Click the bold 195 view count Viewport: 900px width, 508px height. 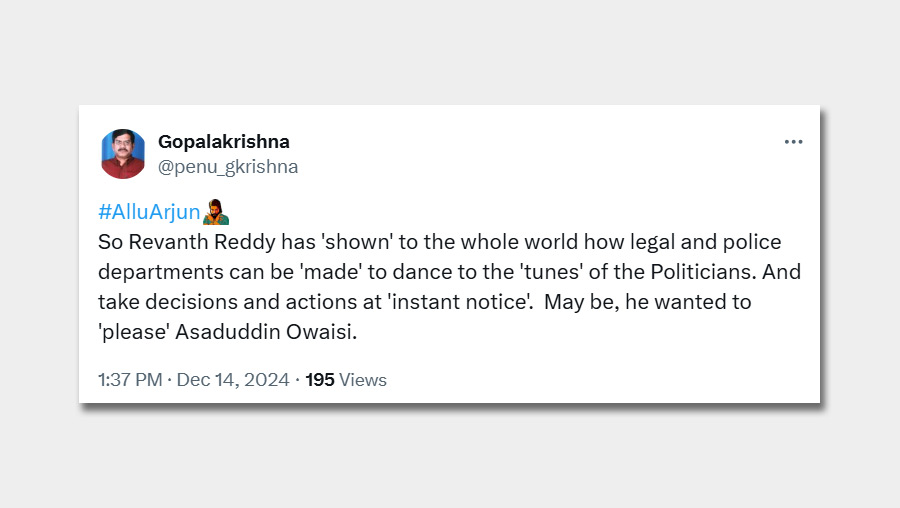click(x=320, y=380)
